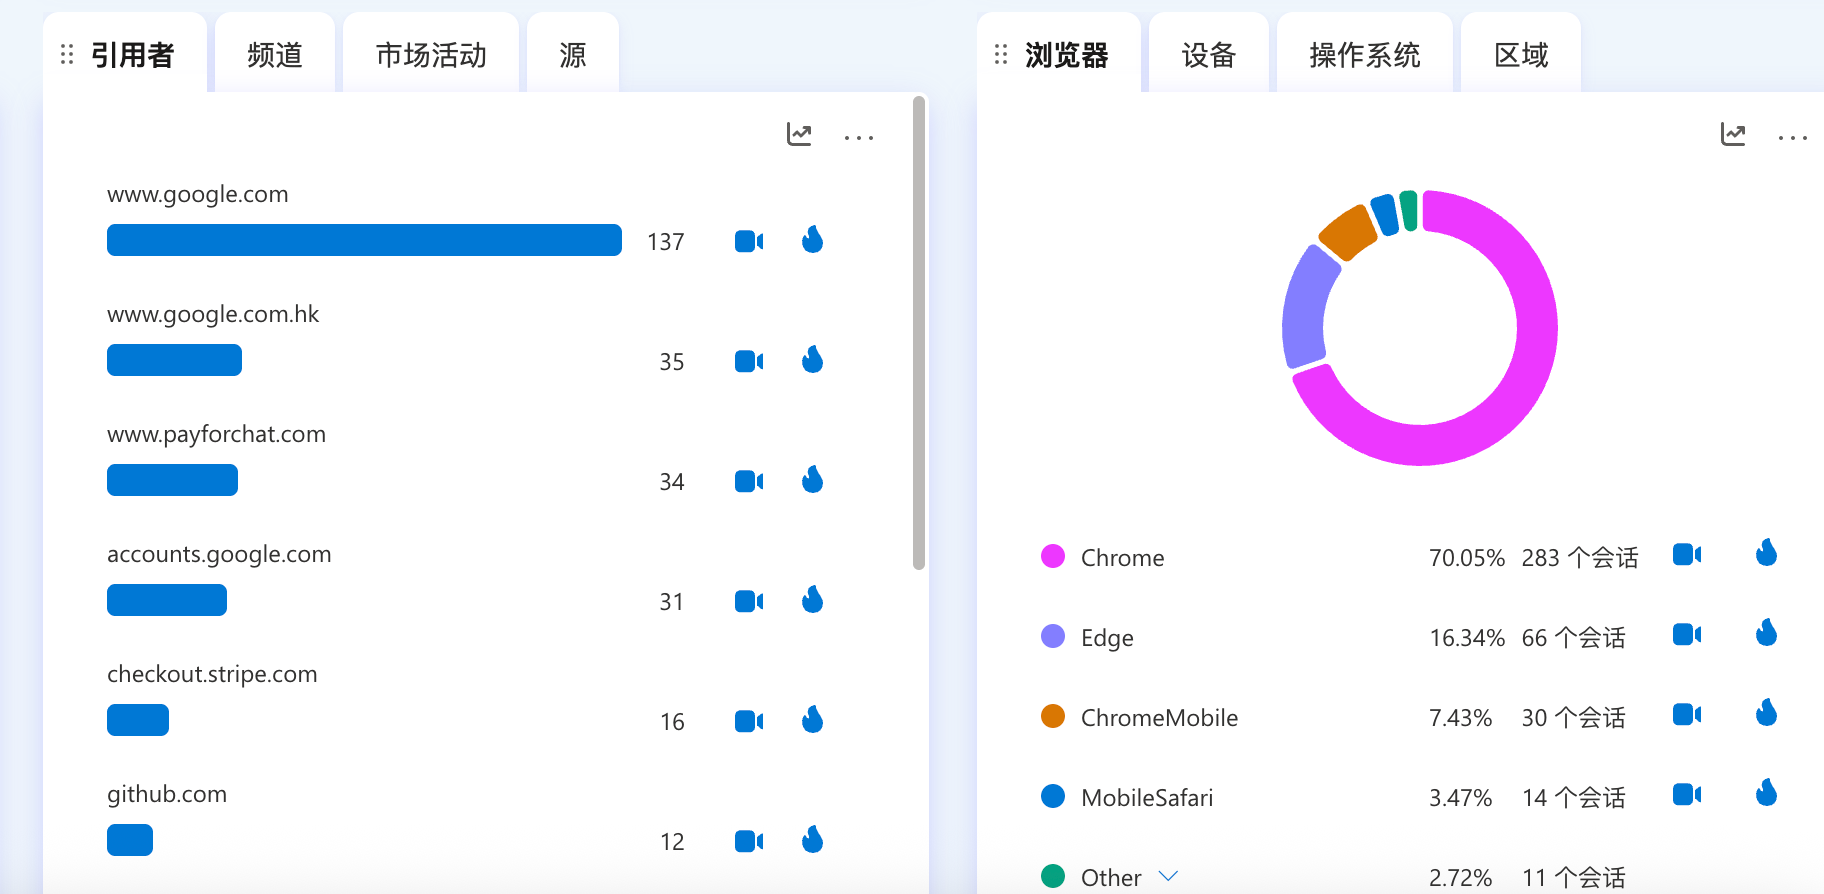Click the www.google.com referrer label
This screenshot has height=894, width=1824.
coord(198,195)
